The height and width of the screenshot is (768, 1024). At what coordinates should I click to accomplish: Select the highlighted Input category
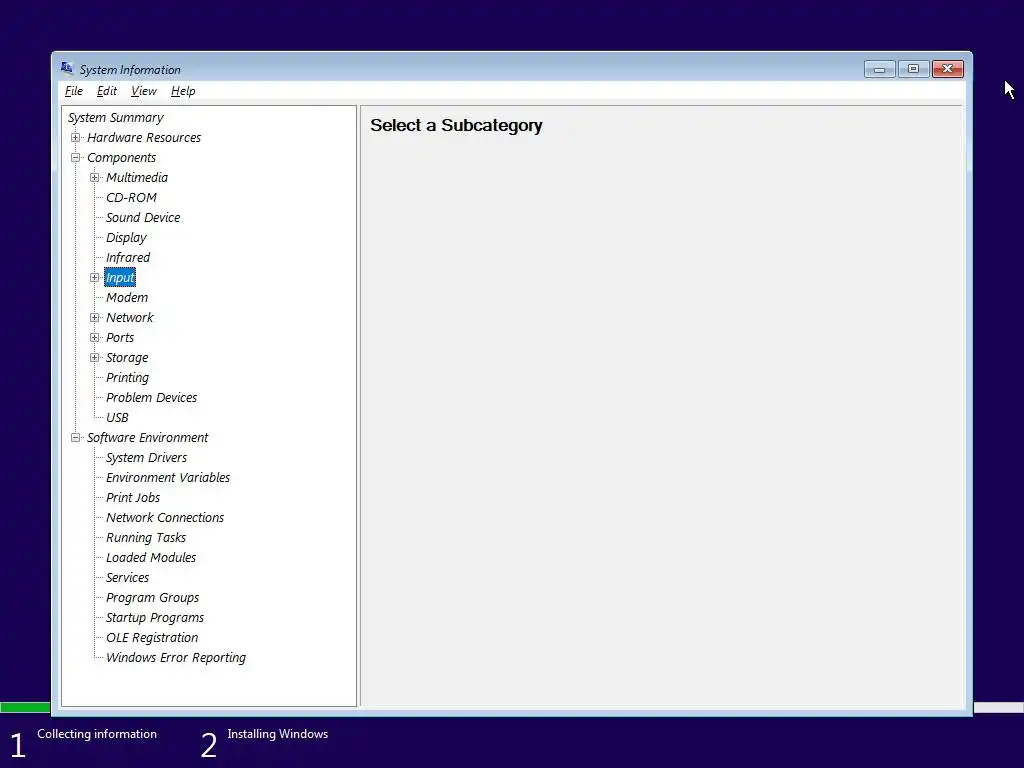pos(120,278)
